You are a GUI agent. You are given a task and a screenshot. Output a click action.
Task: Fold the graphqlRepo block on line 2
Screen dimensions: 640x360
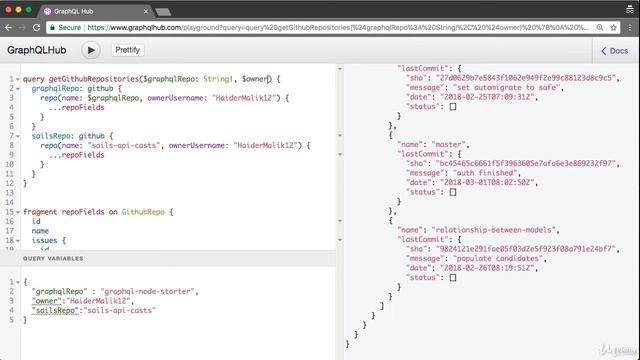[18, 89]
